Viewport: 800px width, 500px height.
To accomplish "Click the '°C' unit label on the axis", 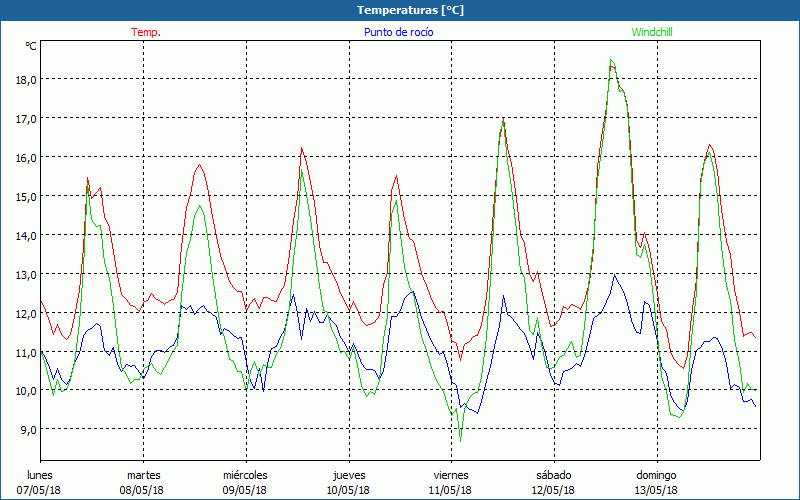I will [x=31, y=46].
